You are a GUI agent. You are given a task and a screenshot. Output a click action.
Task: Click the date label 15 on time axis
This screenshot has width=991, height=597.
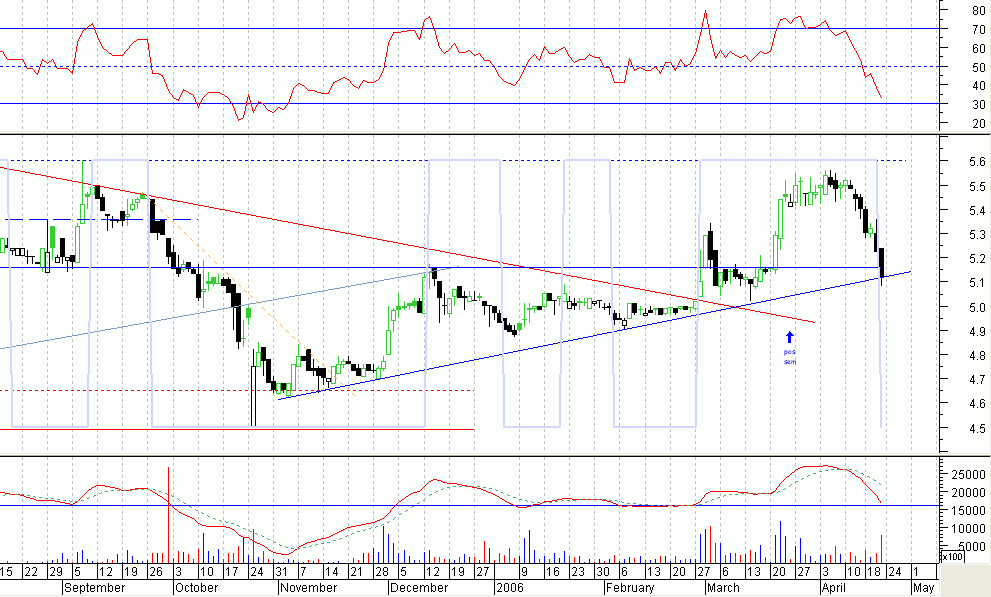(x=6, y=572)
